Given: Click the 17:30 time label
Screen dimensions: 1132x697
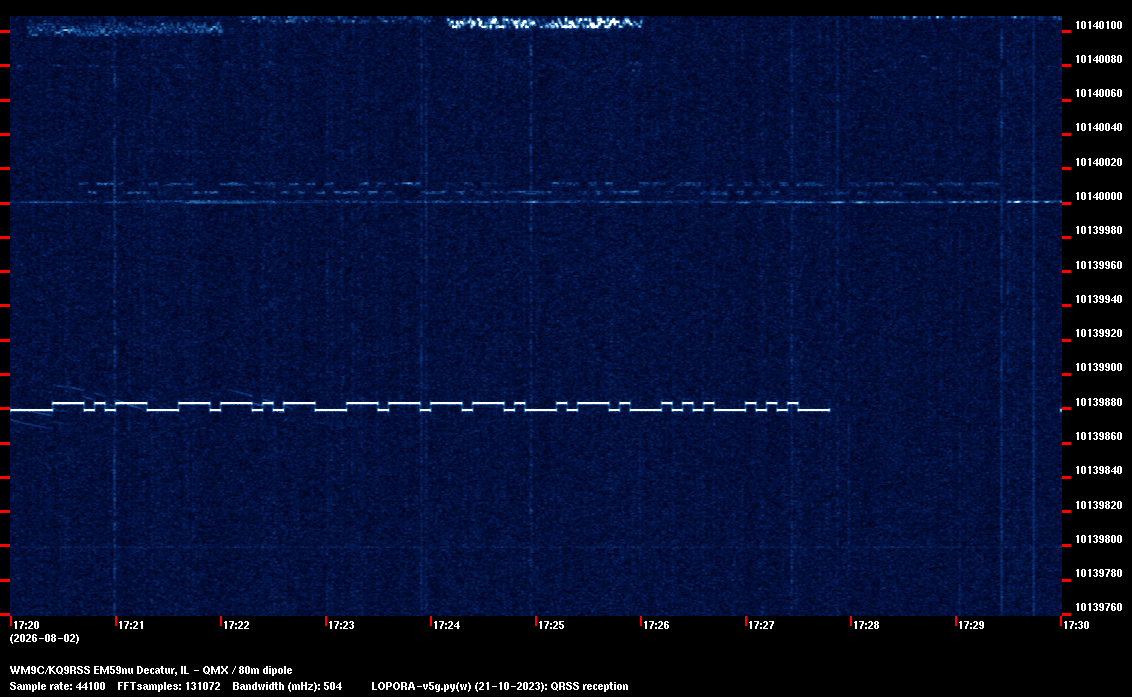Looking at the screenshot, I should [x=1076, y=625].
